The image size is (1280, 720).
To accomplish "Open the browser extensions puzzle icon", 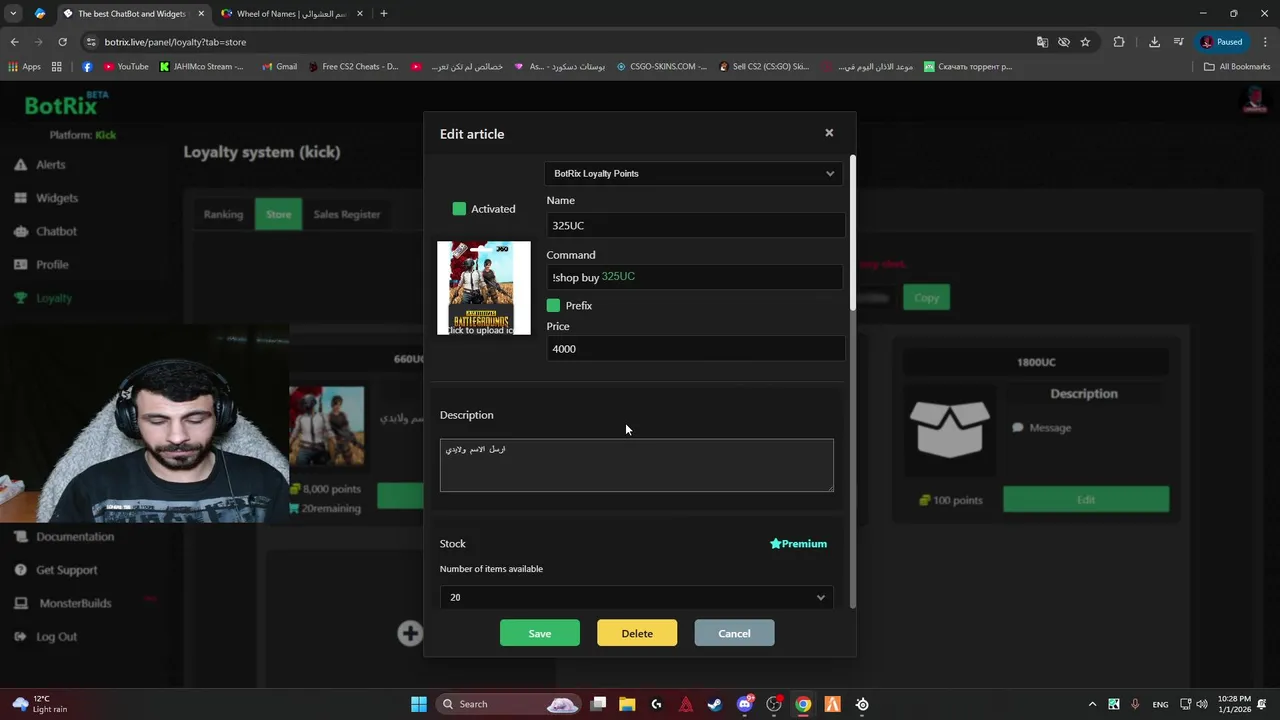I will (x=1119, y=42).
